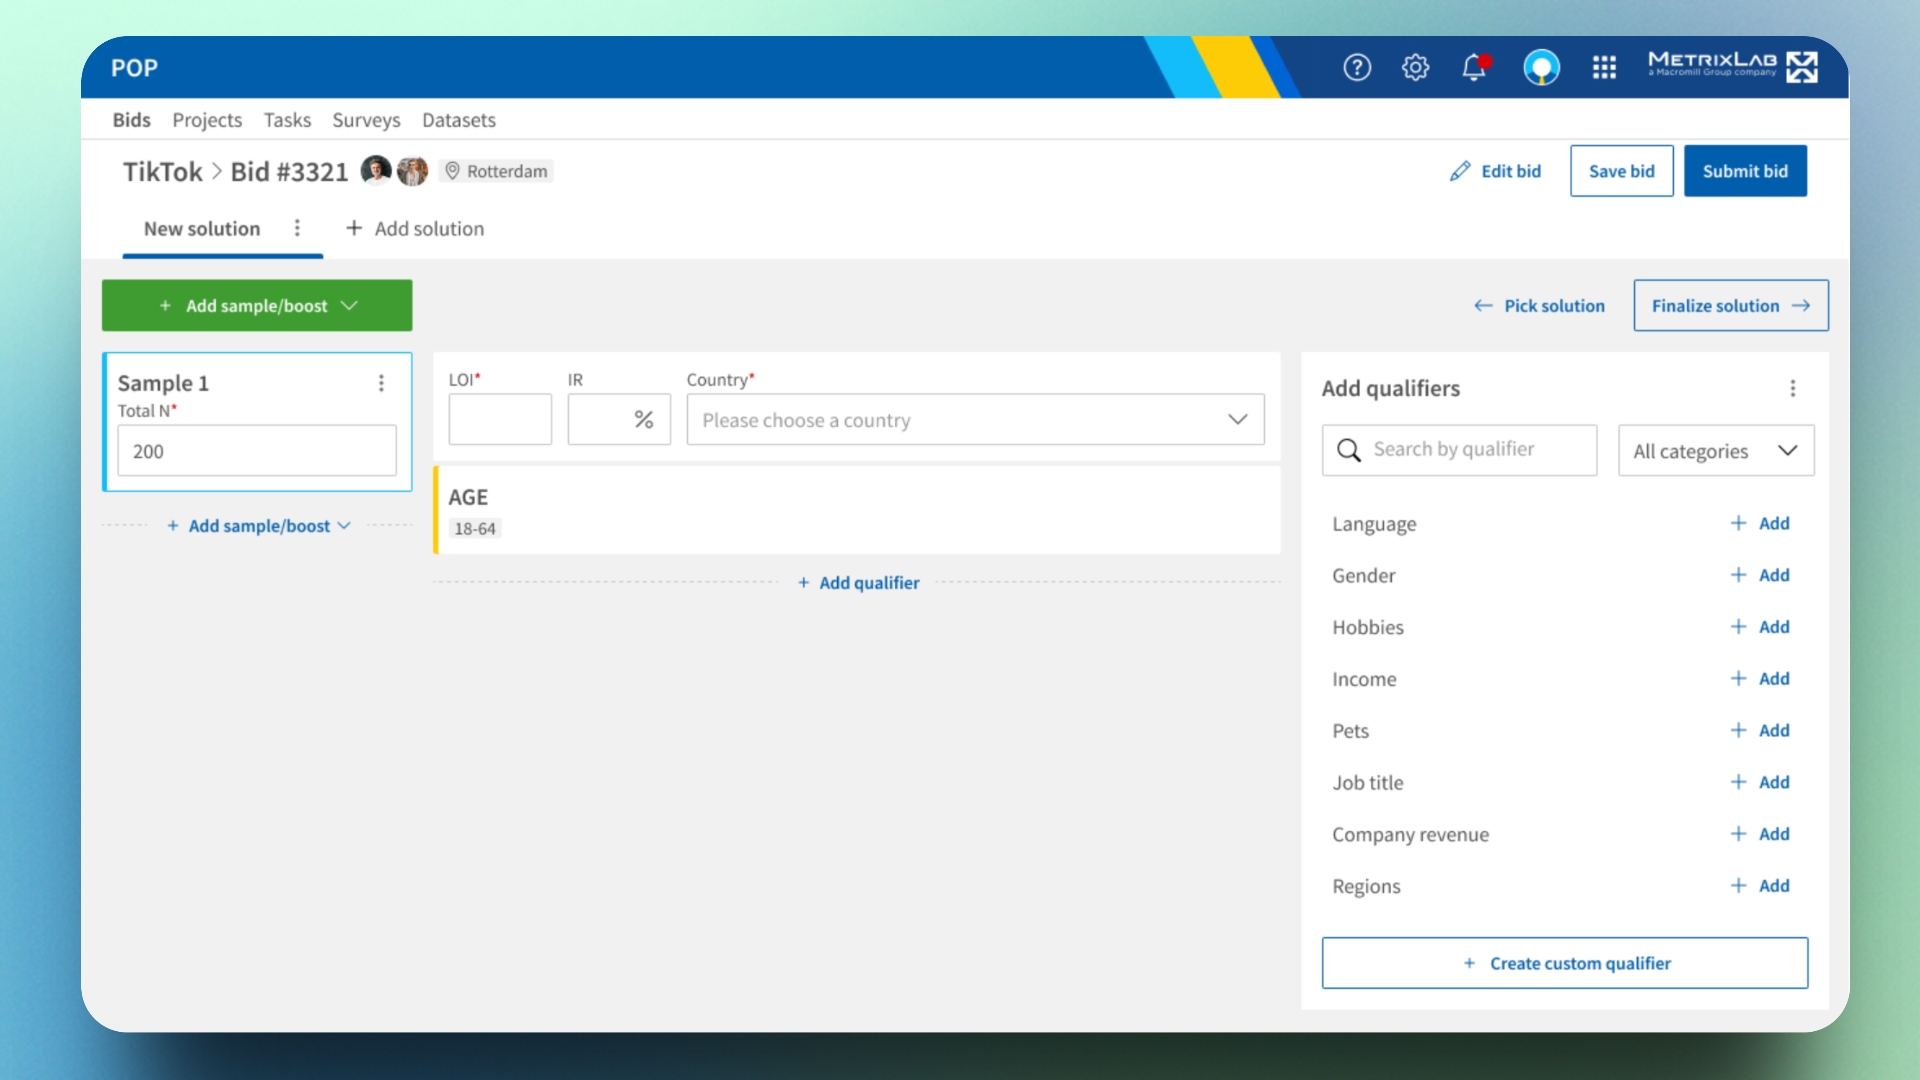
Task: Click the 18-64 age range tag
Action: tap(475, 529)
